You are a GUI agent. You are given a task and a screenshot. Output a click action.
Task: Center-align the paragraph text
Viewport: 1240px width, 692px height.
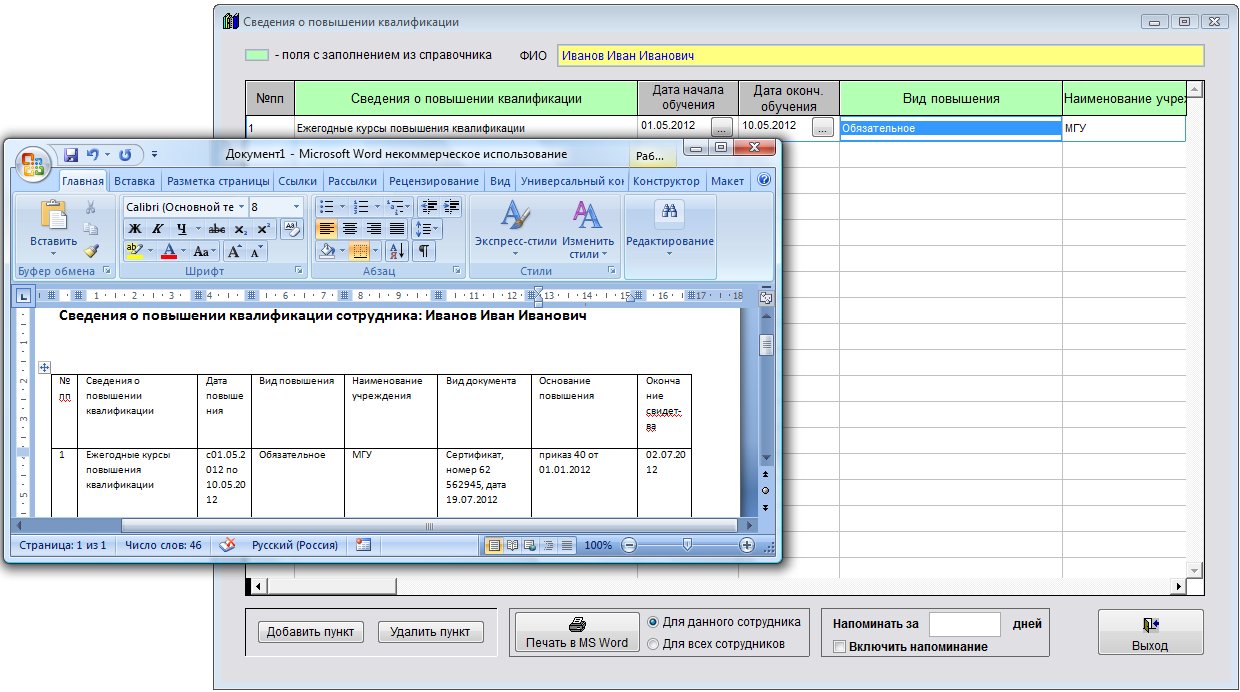click(349, 229)
